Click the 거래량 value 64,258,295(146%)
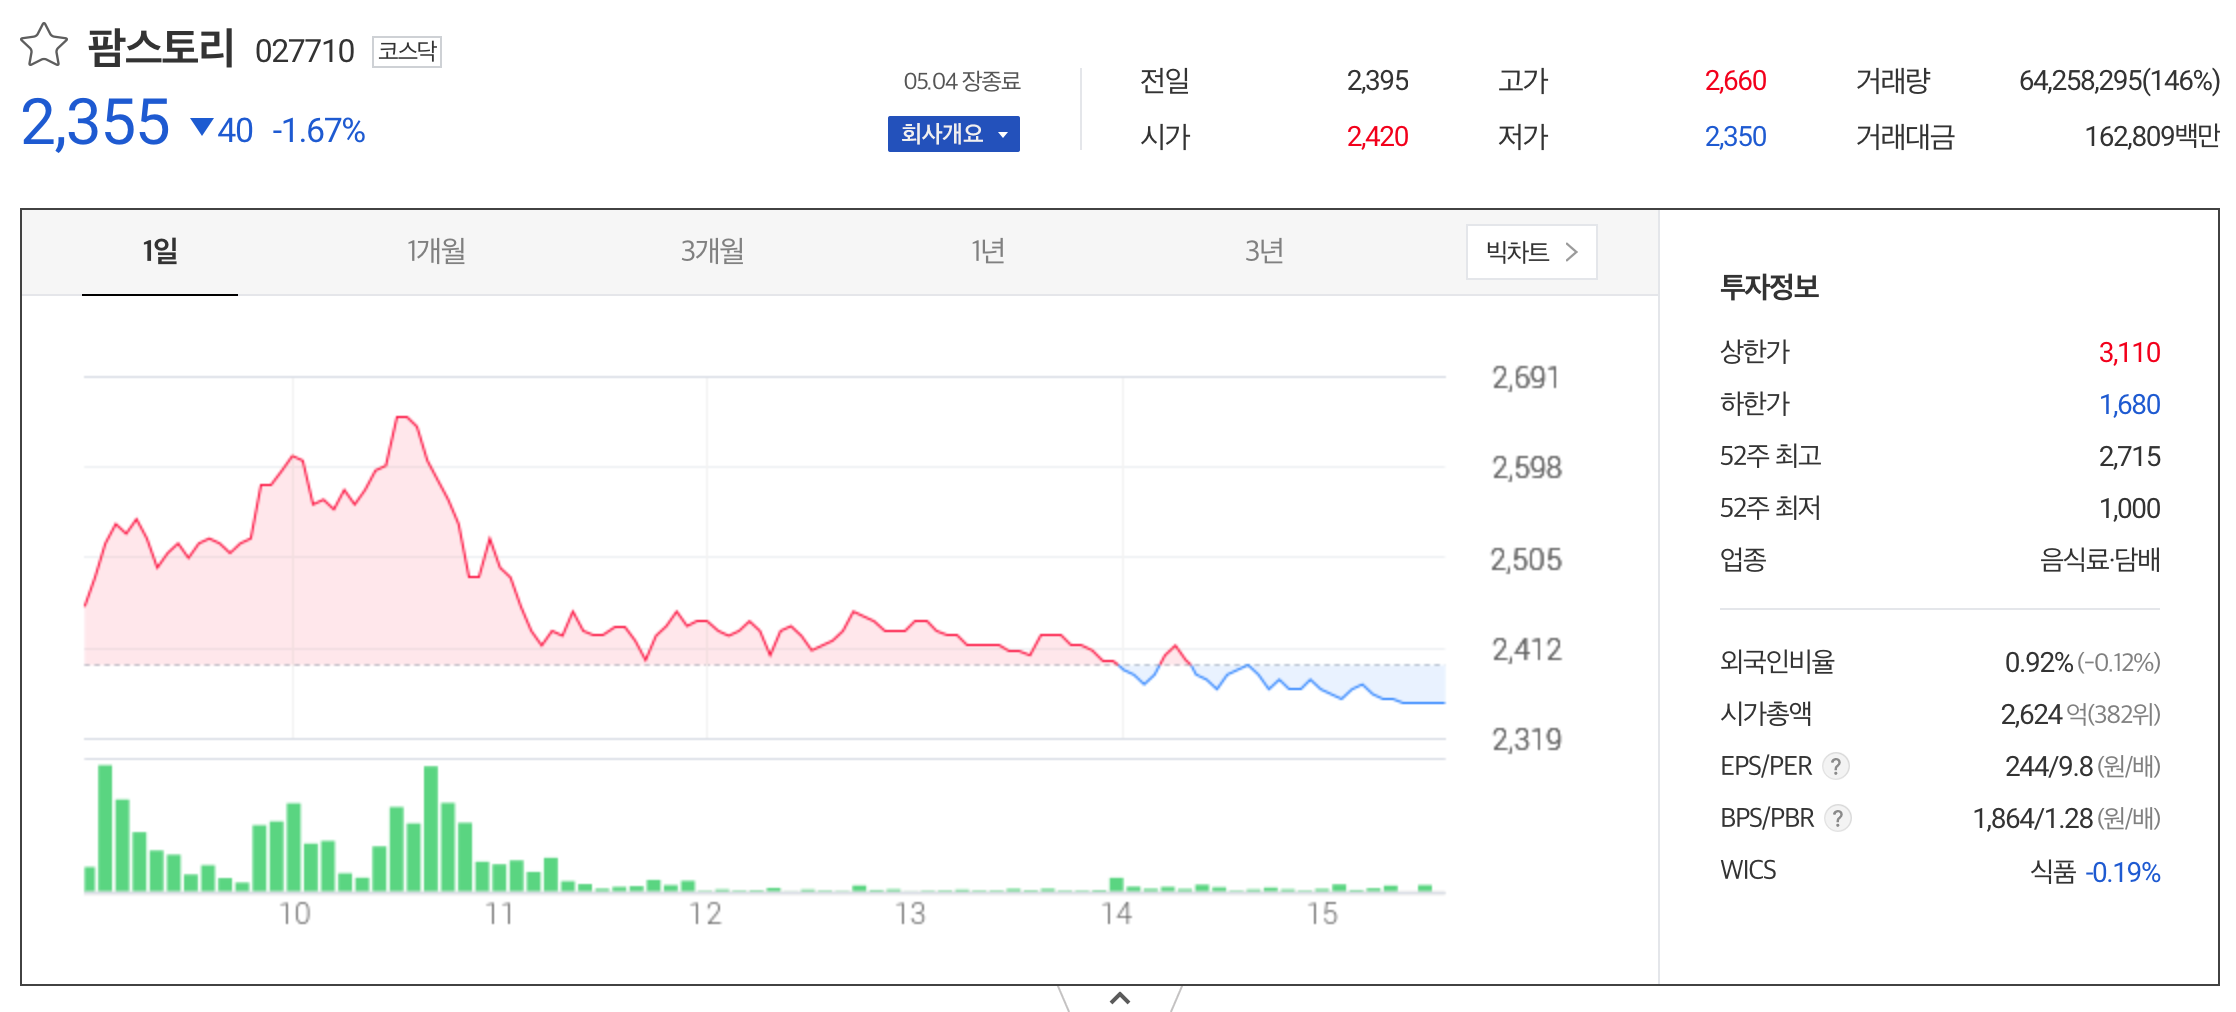The width and height of the screenshot is (2236, 1012). click(x=2119, y=81)
